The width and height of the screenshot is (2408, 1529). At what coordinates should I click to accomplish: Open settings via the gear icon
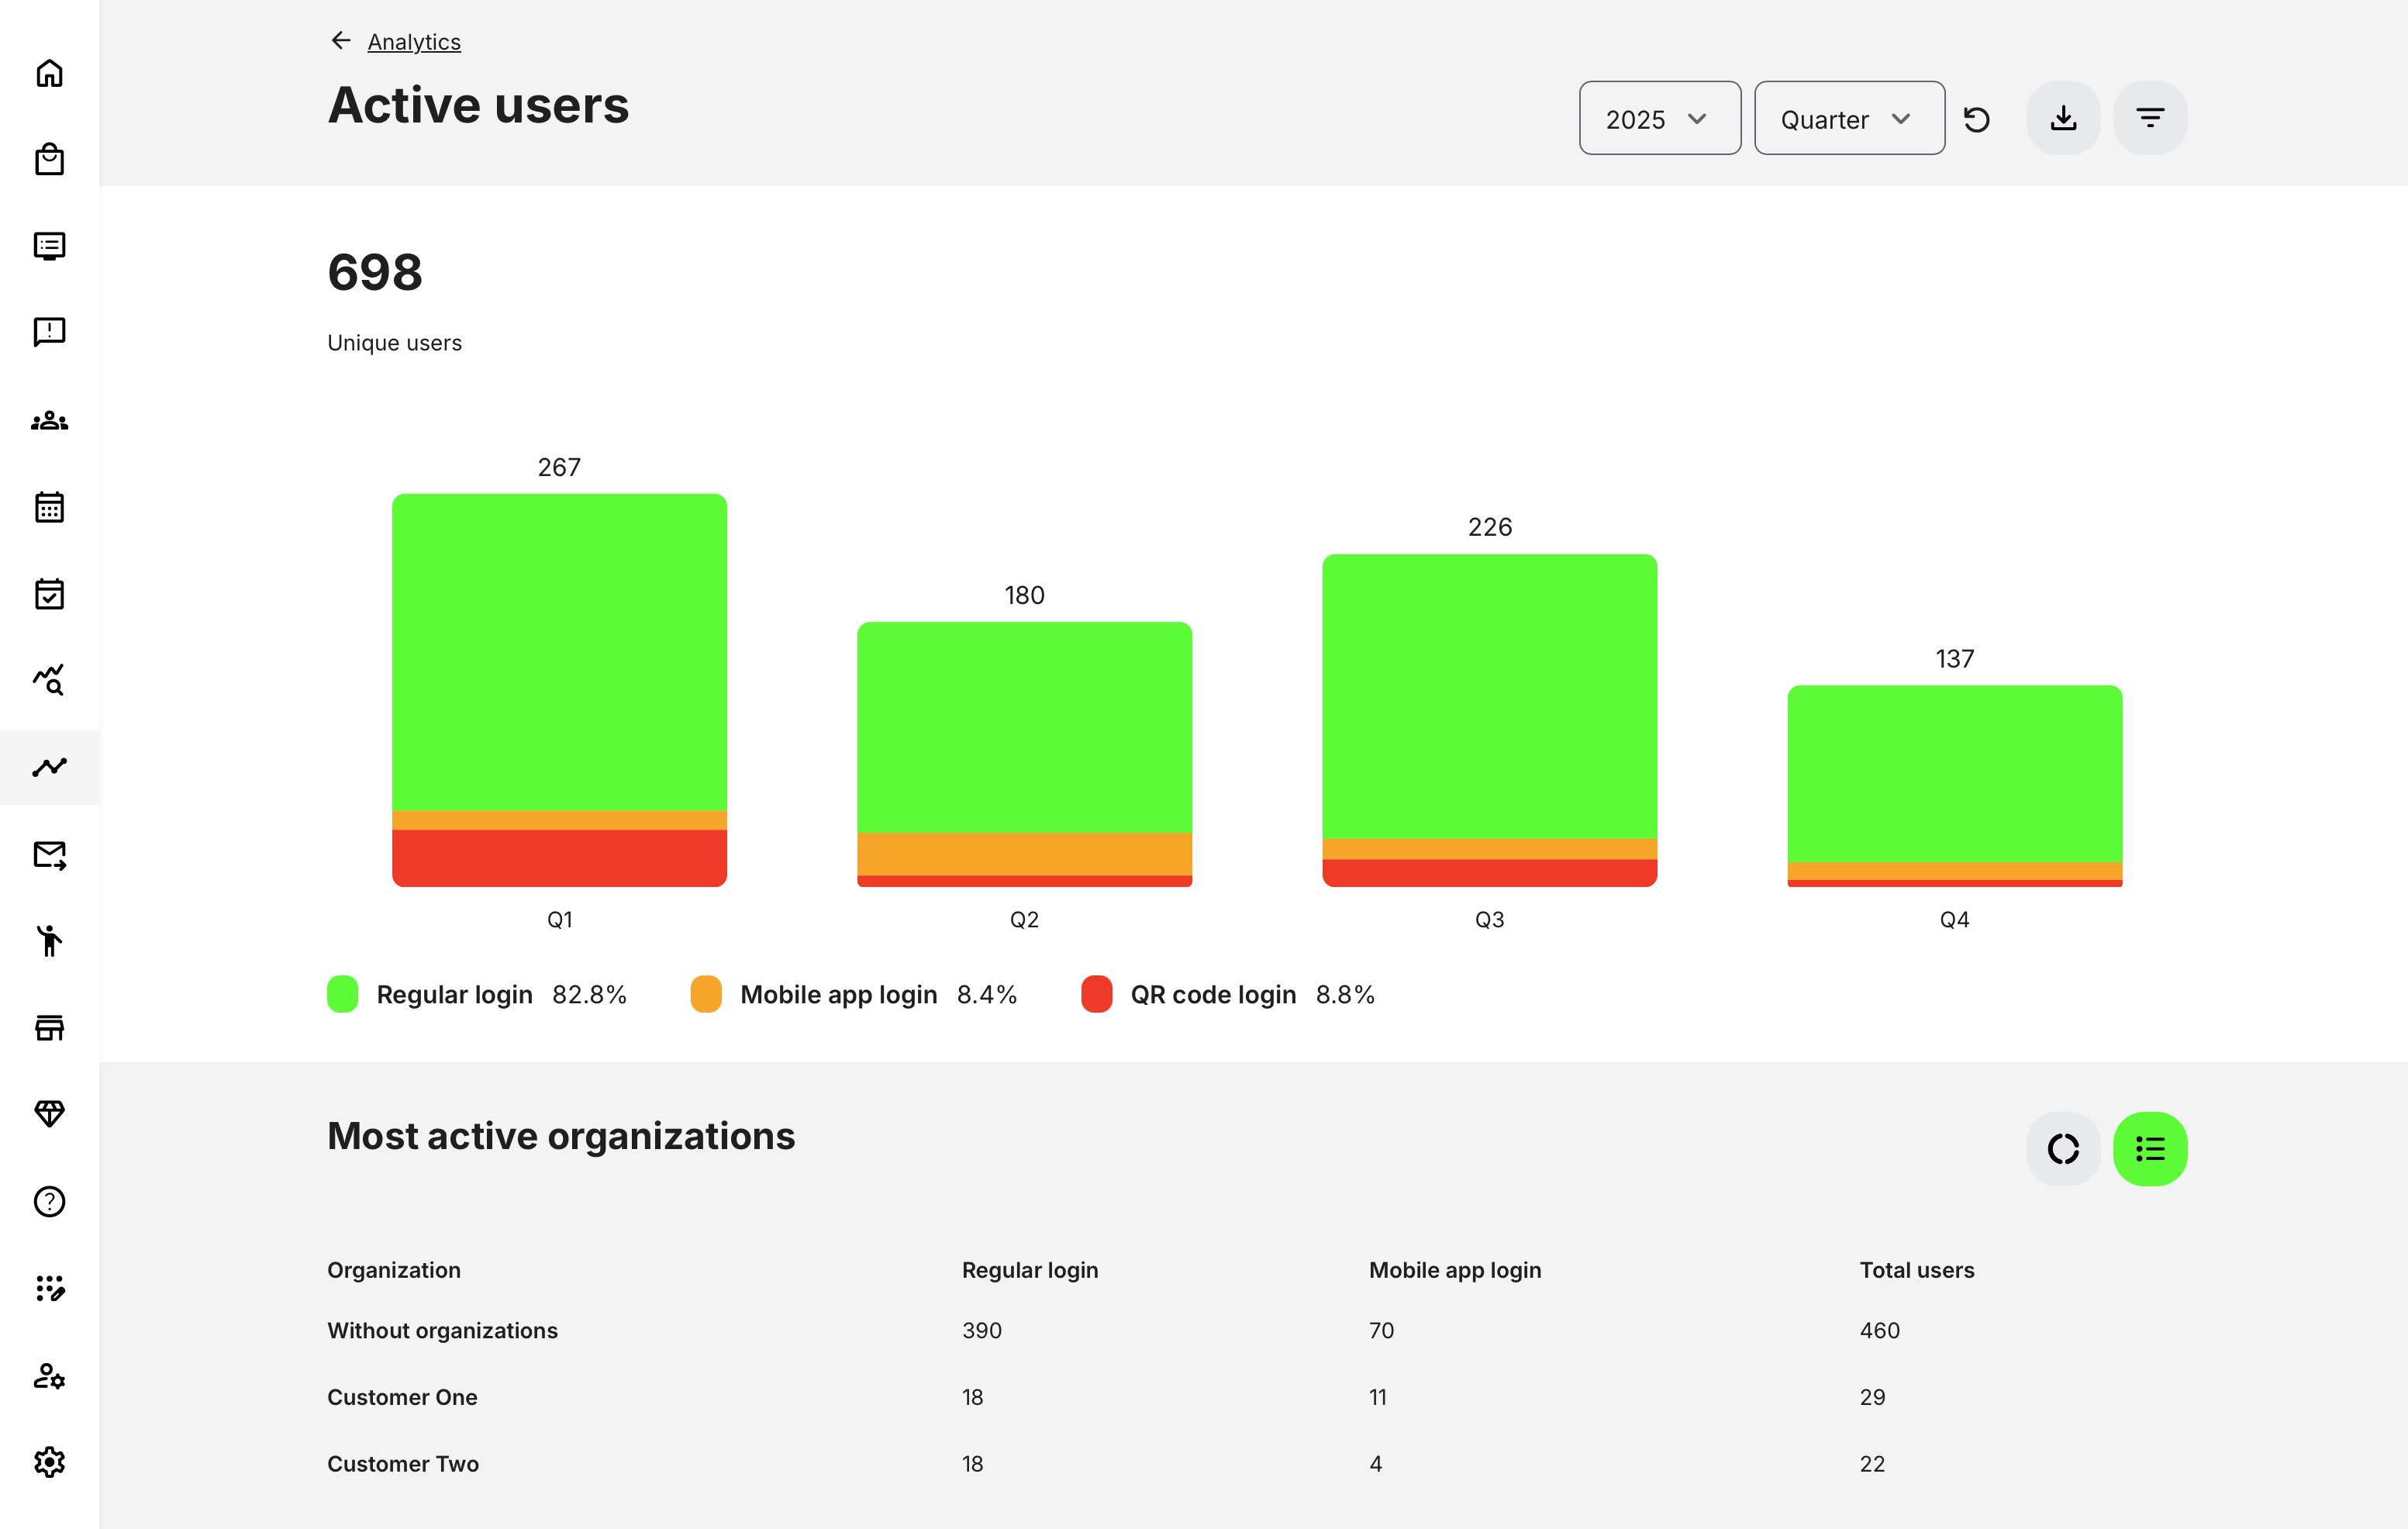click(48, 1462)
